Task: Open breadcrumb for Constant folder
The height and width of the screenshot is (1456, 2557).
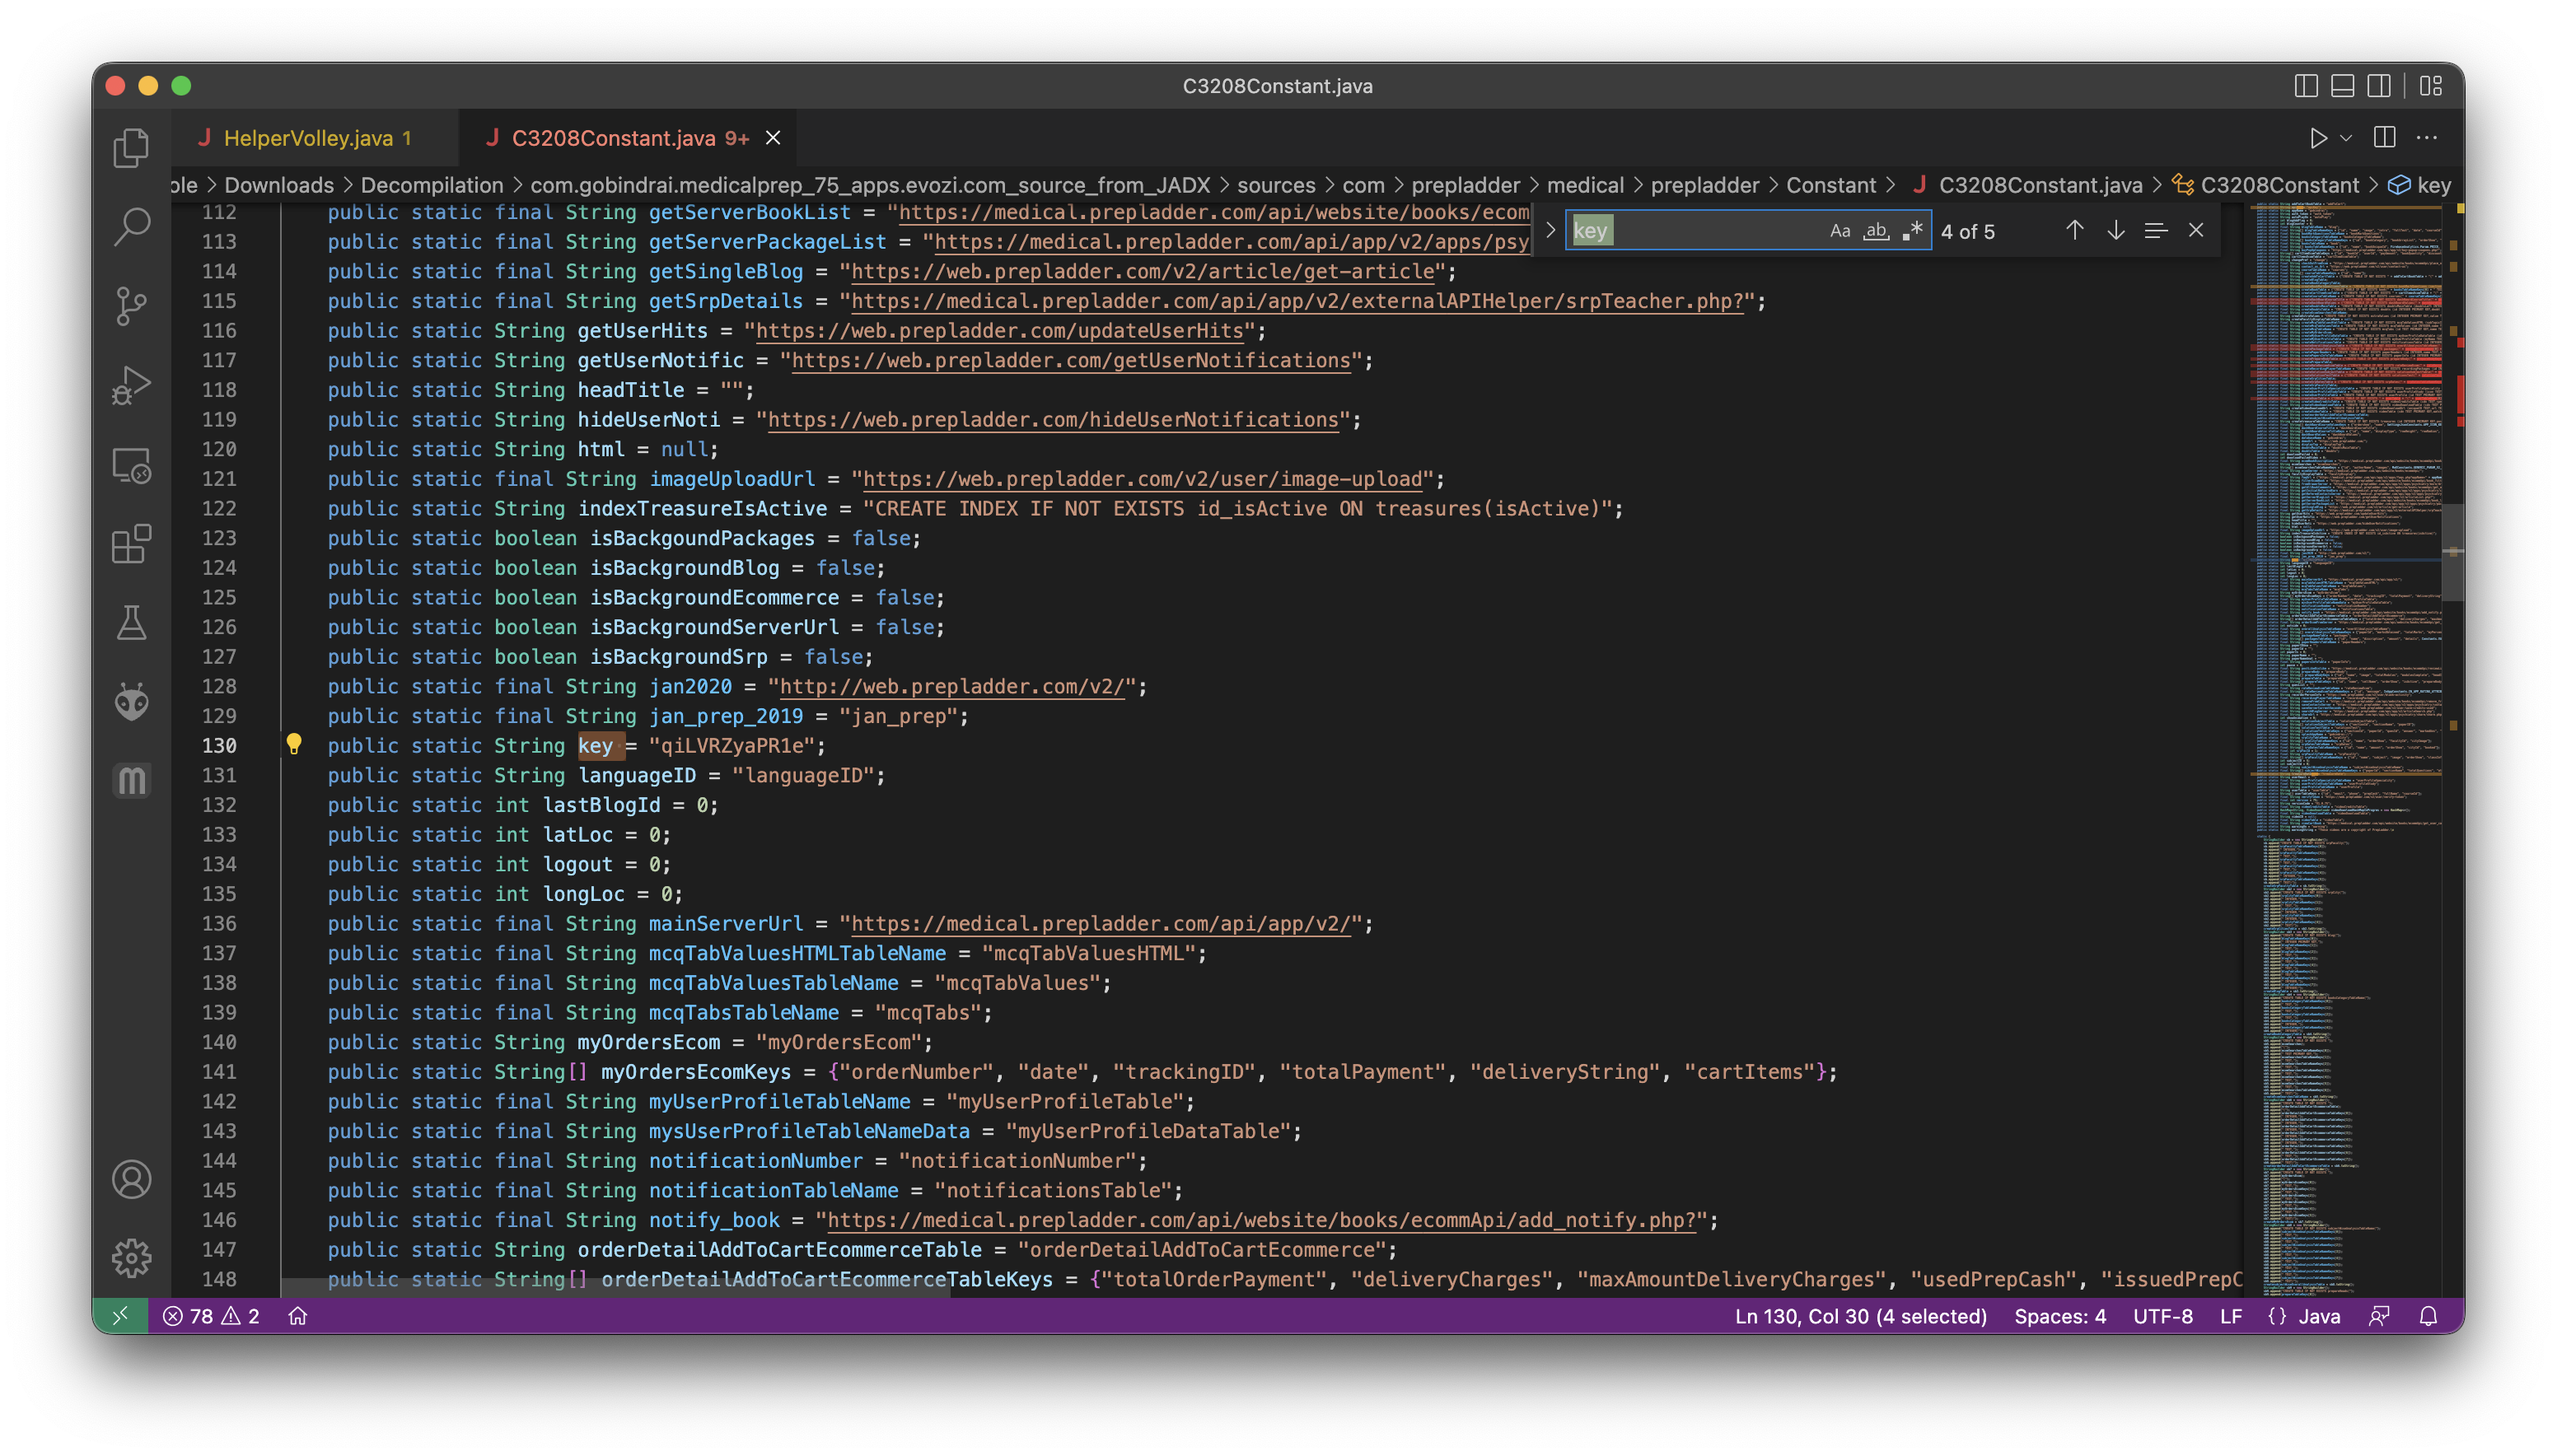Action: click(1831, 185)
